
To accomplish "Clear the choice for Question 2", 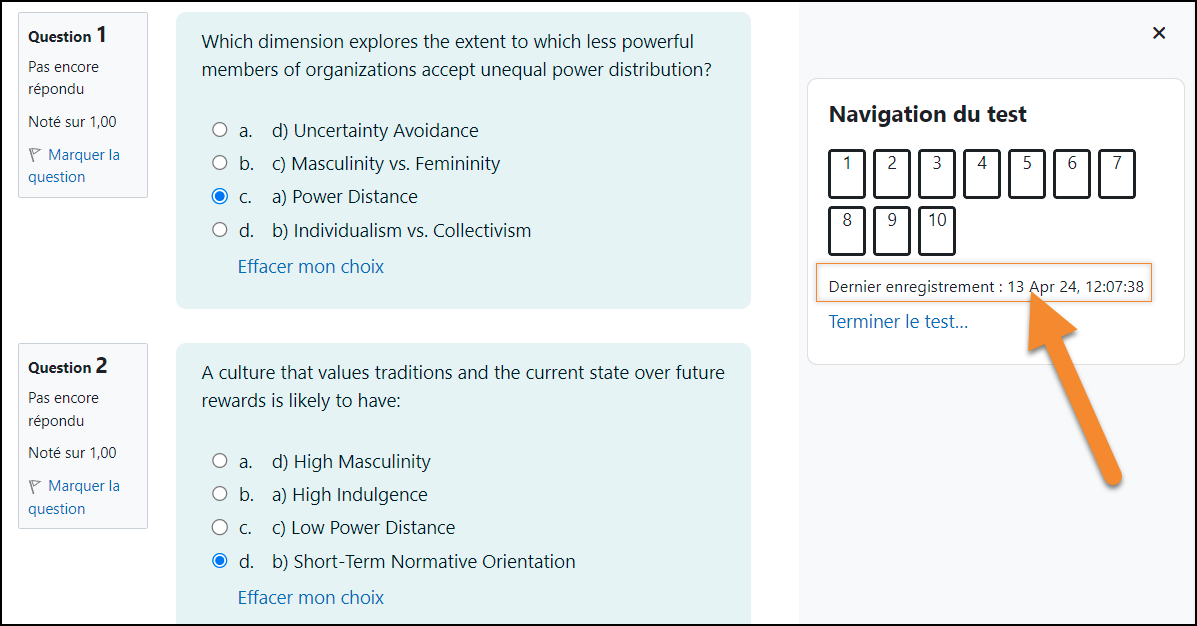I will click(x=311, y=598).
